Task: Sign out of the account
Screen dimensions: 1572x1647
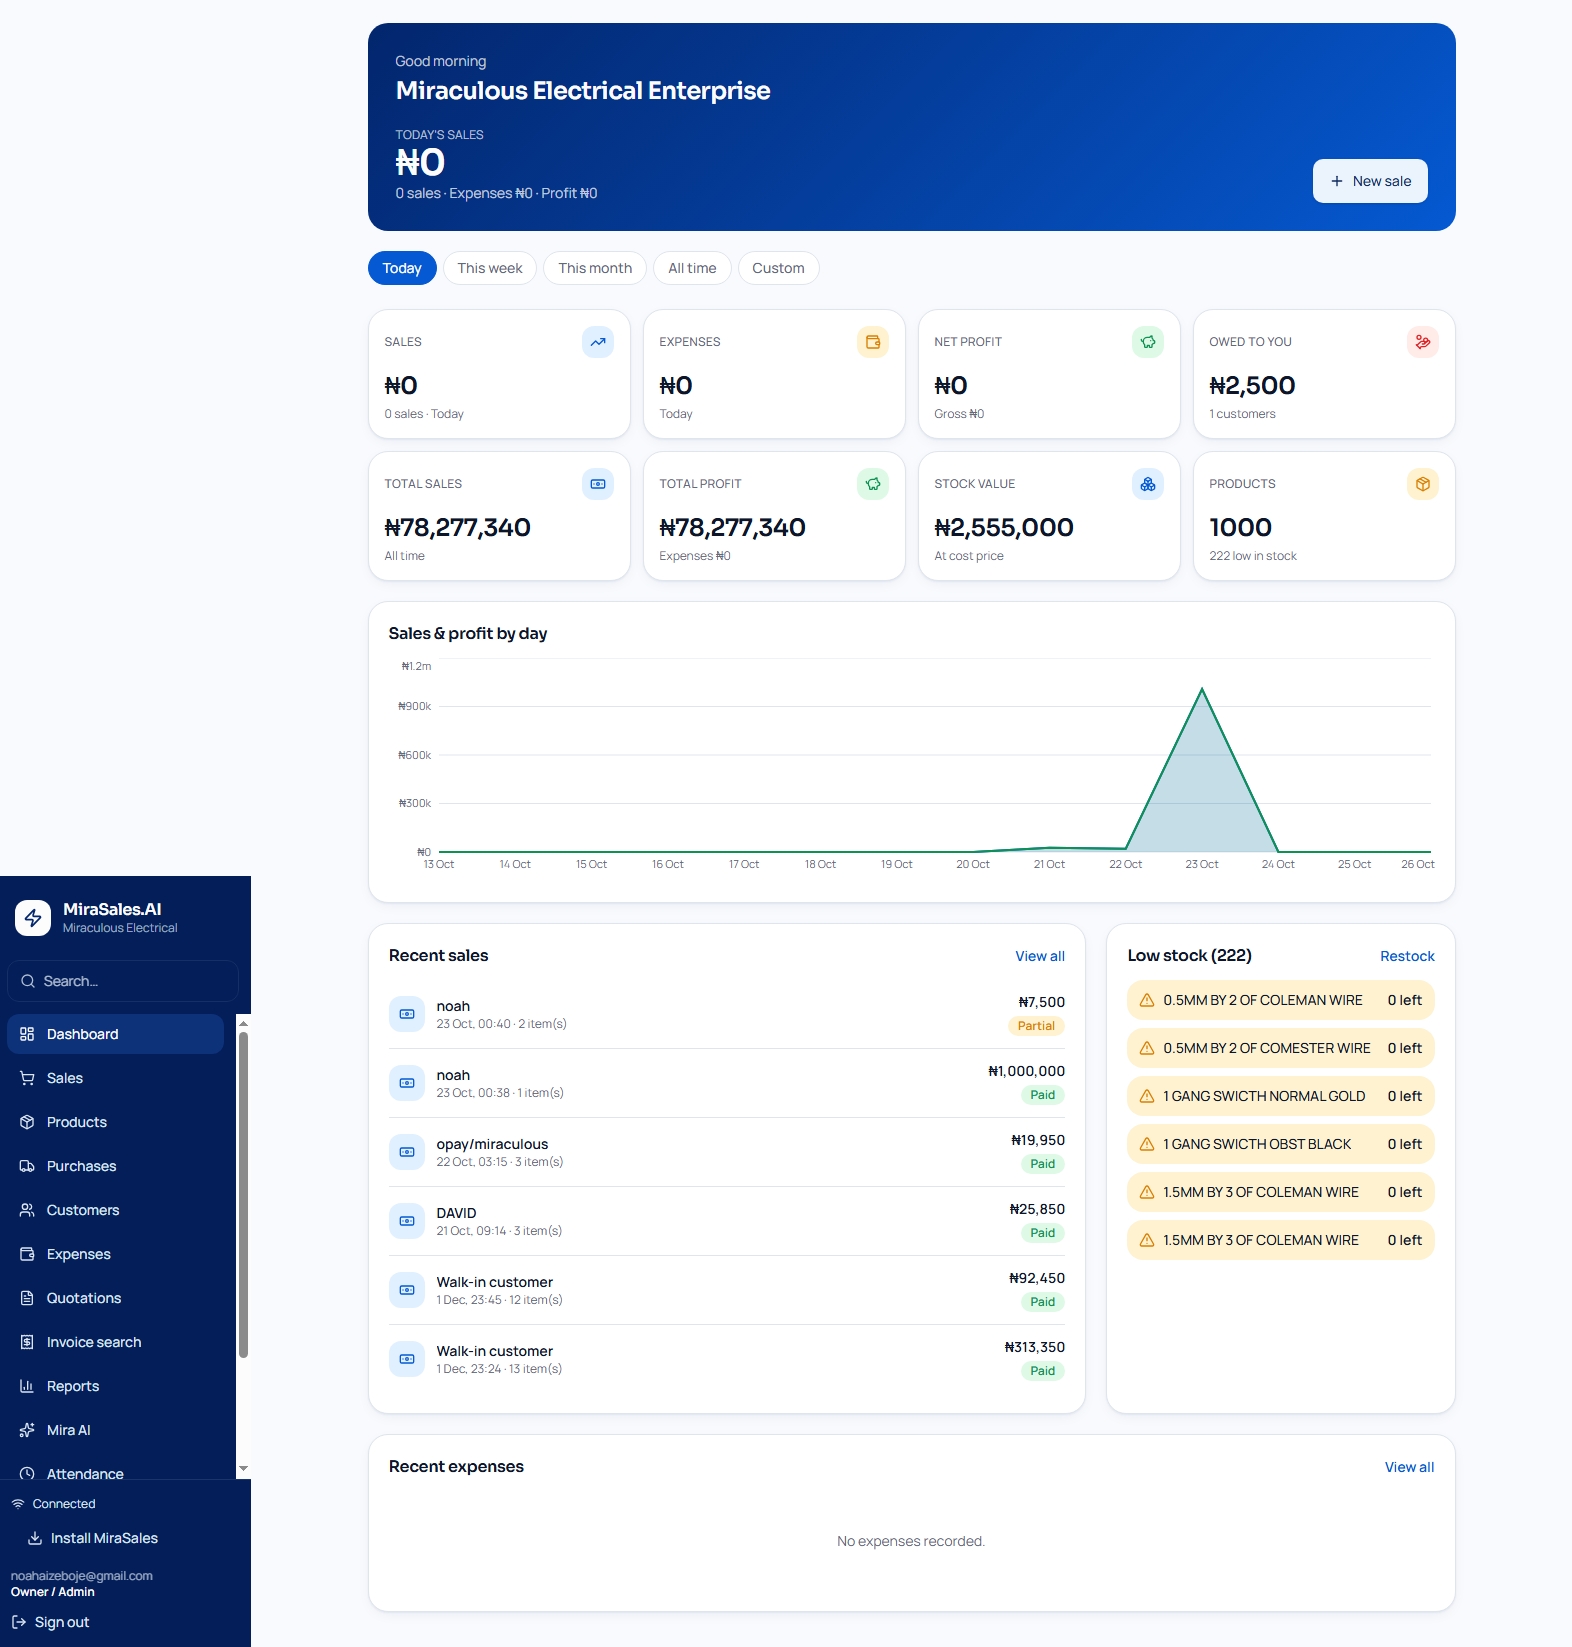Action: [51, 1622]
